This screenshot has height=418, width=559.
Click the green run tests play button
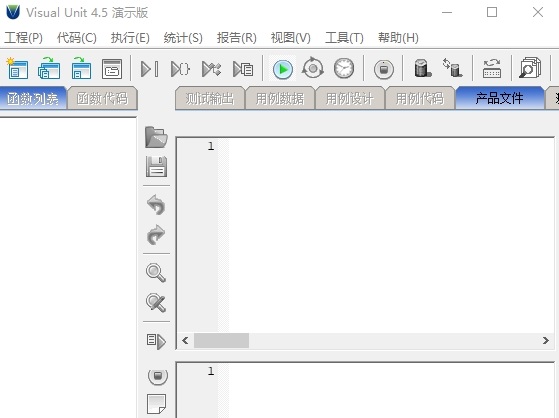pos(283,68)
